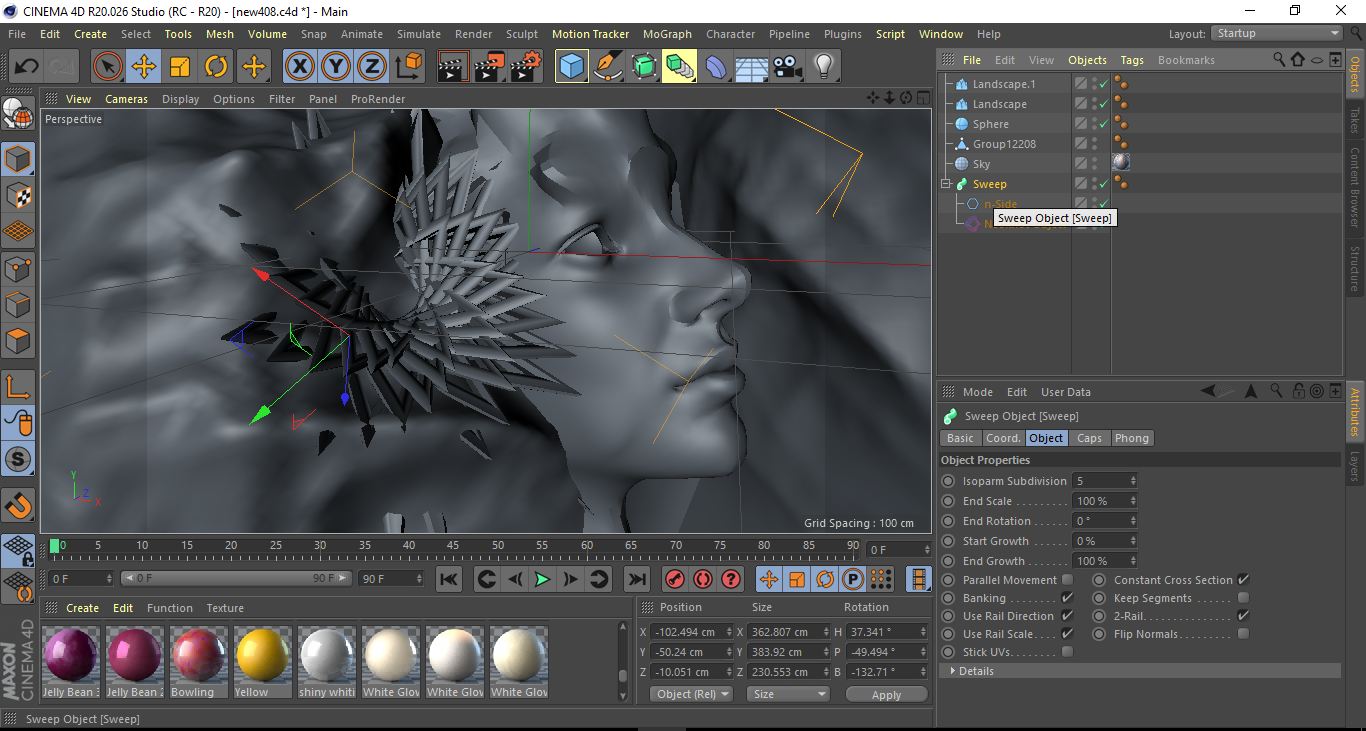Click Autokeying button

tap(703, 579)
